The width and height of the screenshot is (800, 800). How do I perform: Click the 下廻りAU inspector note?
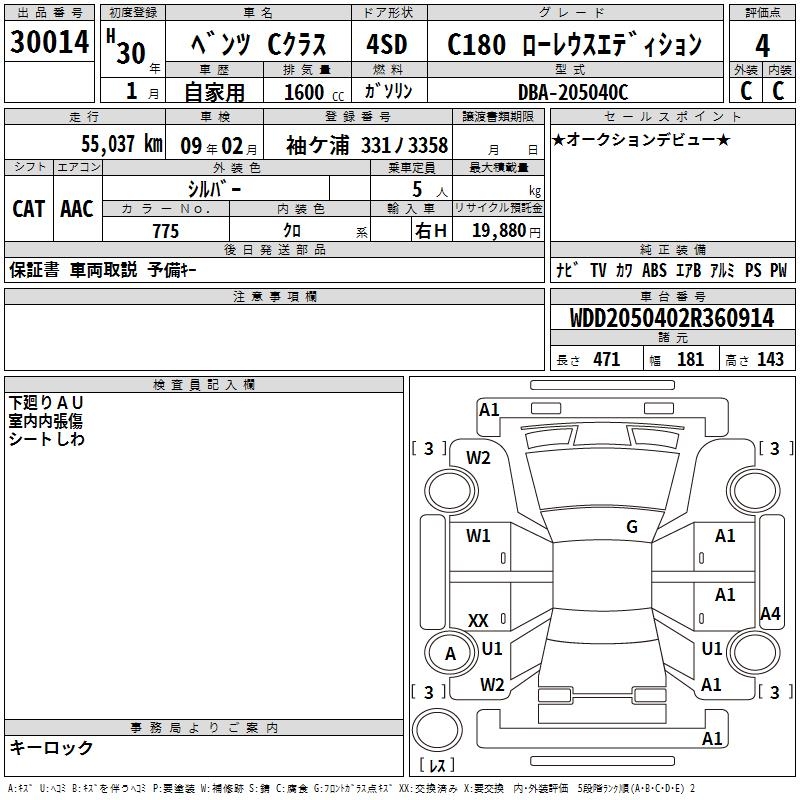point(46,403)
